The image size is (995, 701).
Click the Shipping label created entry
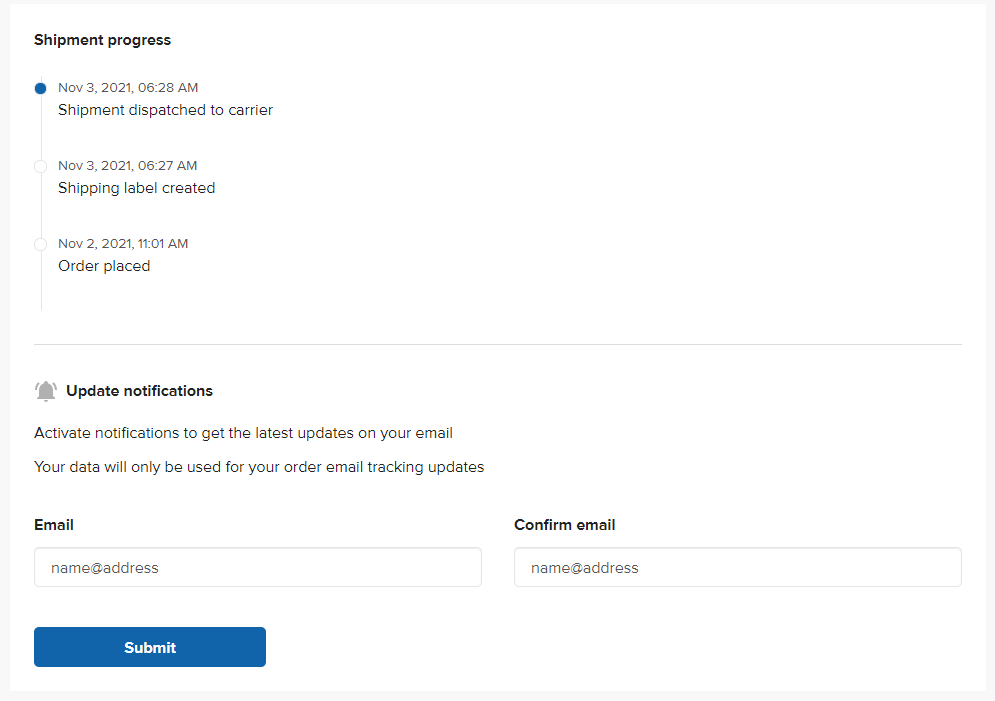(136, 188)
